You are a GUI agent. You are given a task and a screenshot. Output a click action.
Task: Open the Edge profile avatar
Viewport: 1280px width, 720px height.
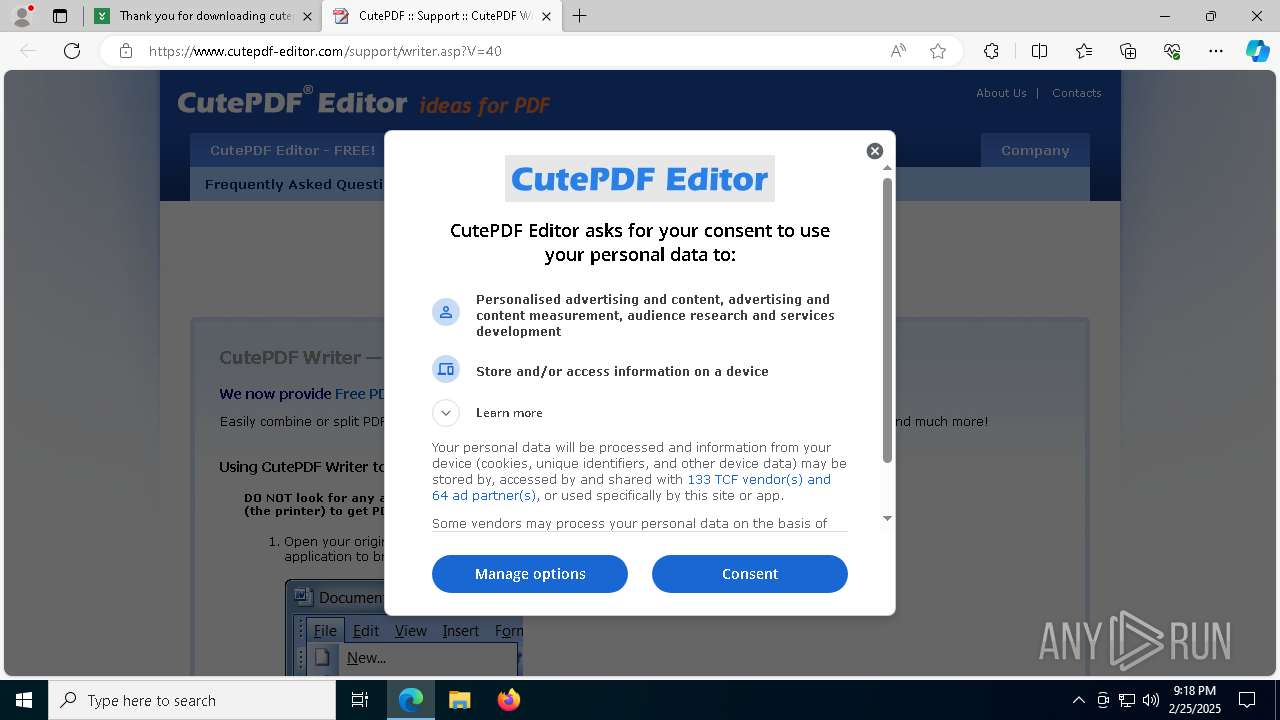click(22, 16)
